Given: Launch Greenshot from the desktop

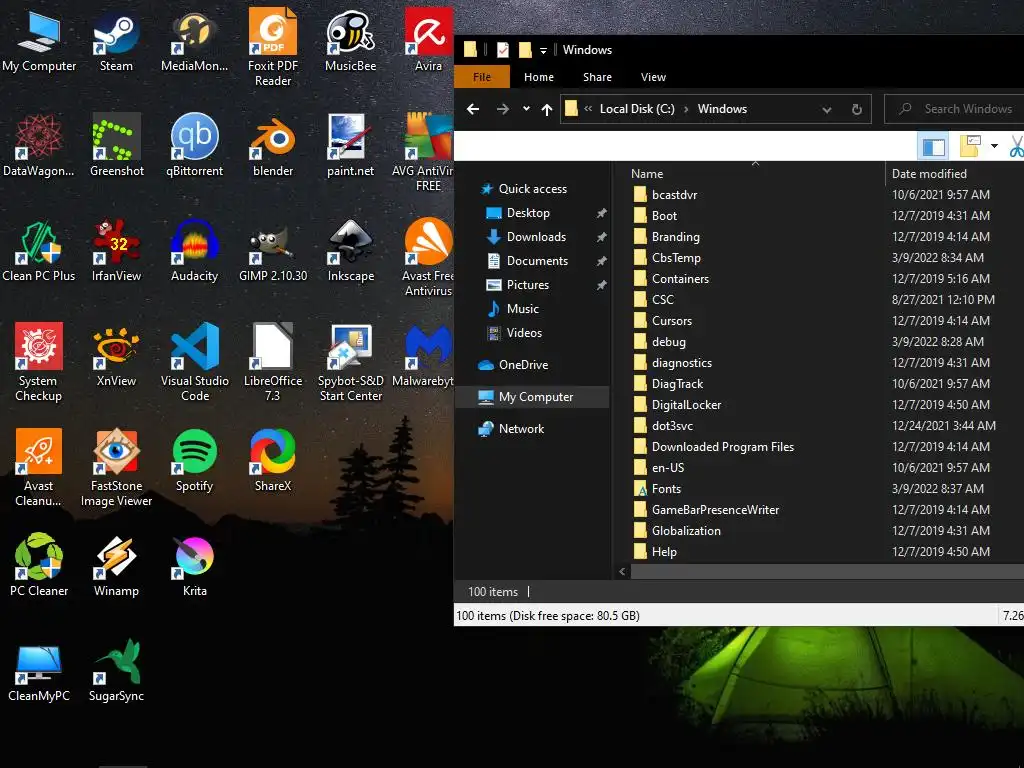Looking at the screenshot, I should coord(117,145).
